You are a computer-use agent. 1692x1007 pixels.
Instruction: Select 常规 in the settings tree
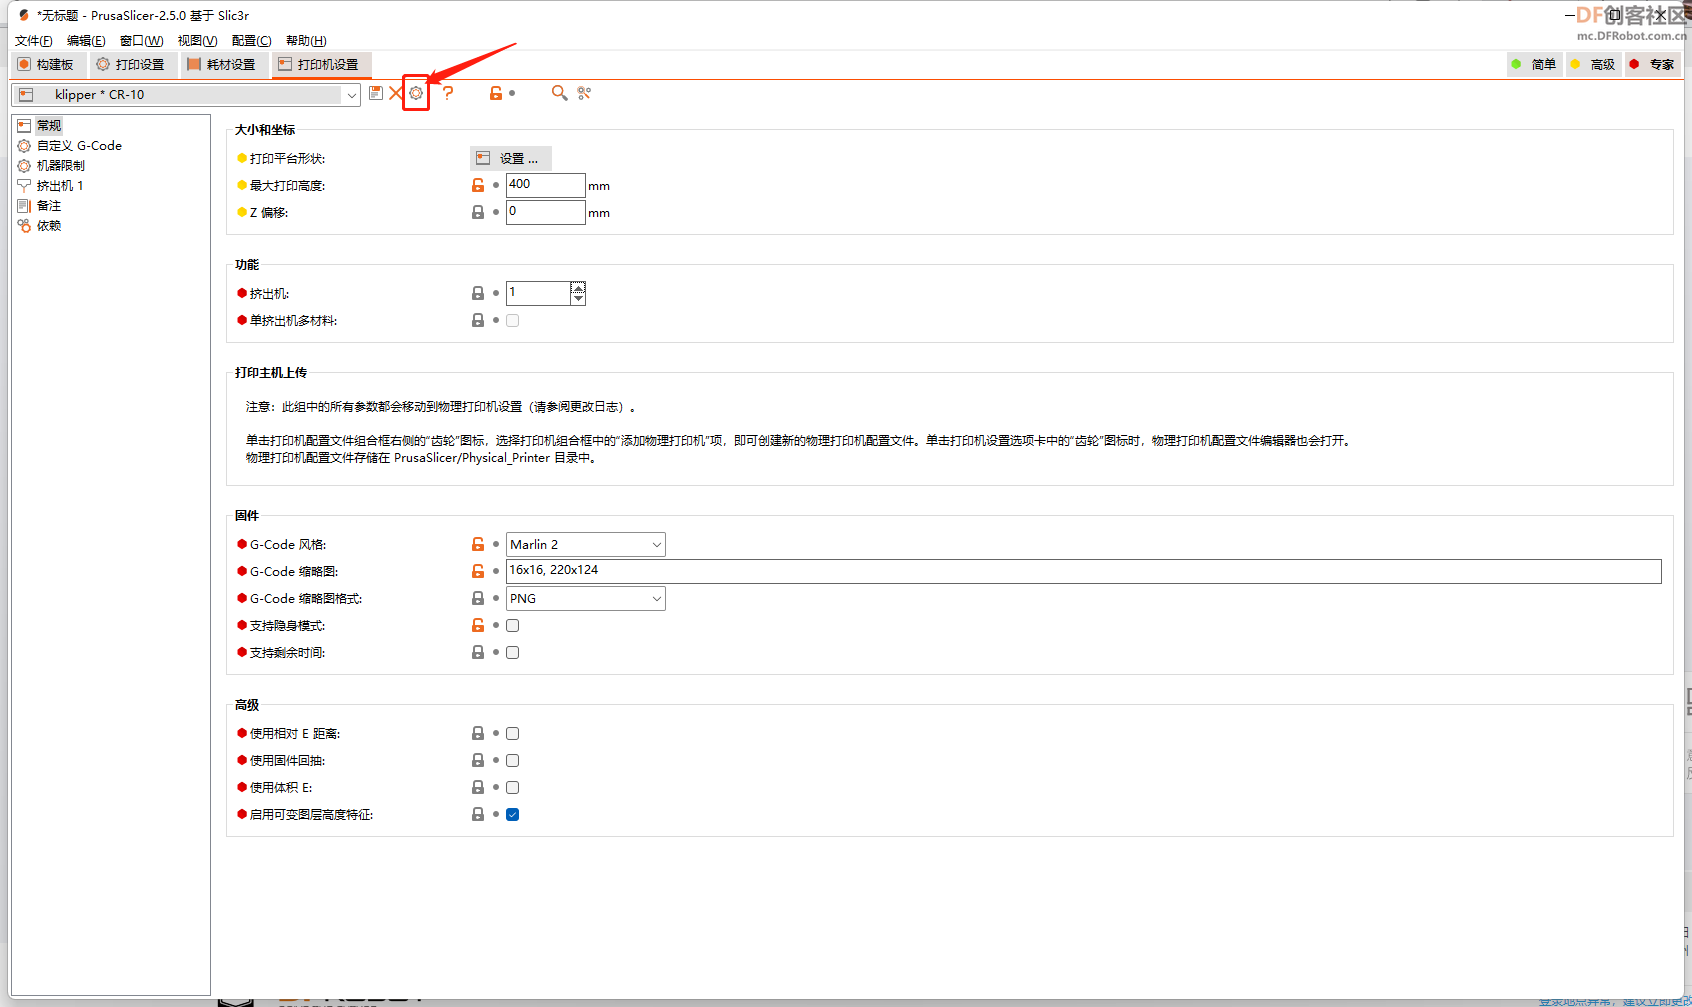(x=49, y=125)
